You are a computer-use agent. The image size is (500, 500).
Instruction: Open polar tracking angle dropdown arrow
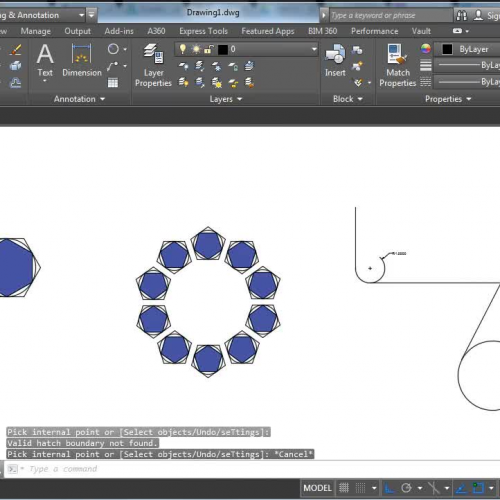coord(420,488)
